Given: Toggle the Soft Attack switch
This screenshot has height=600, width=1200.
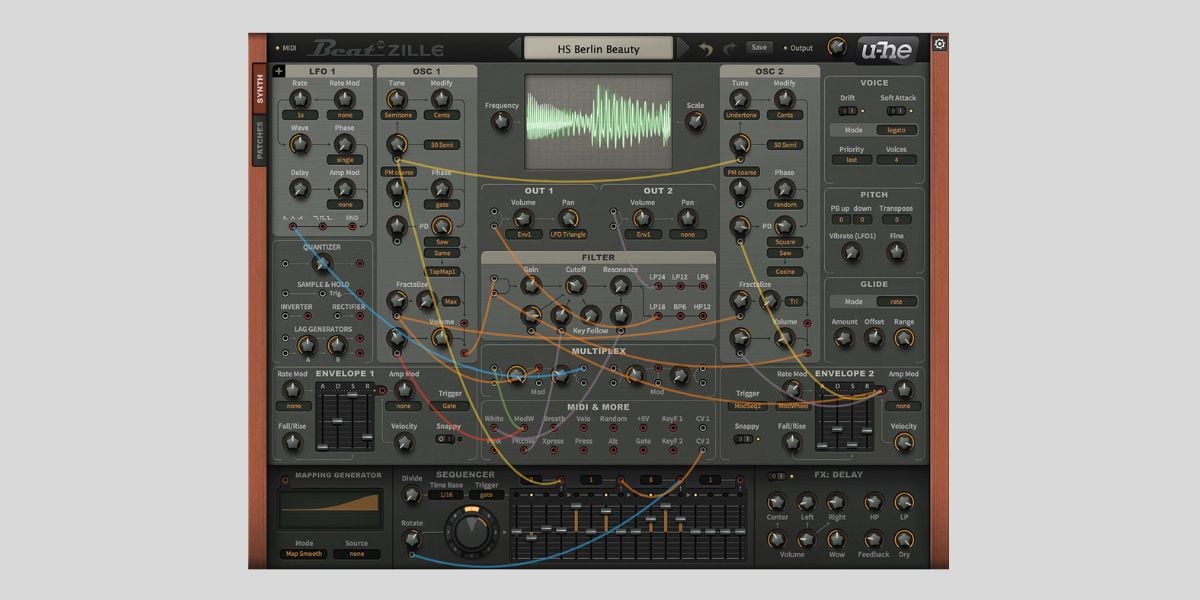Looking at the screenshot, I should 897,111.
